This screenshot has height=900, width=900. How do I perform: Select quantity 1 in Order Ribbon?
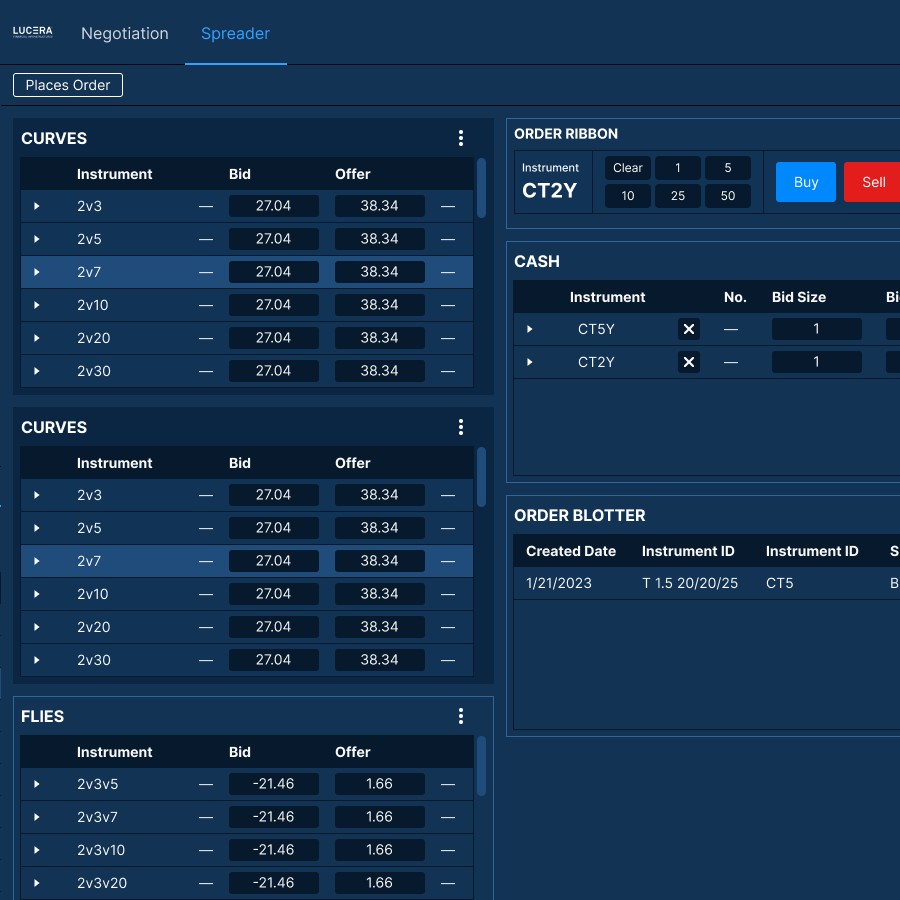click(678, 168)
